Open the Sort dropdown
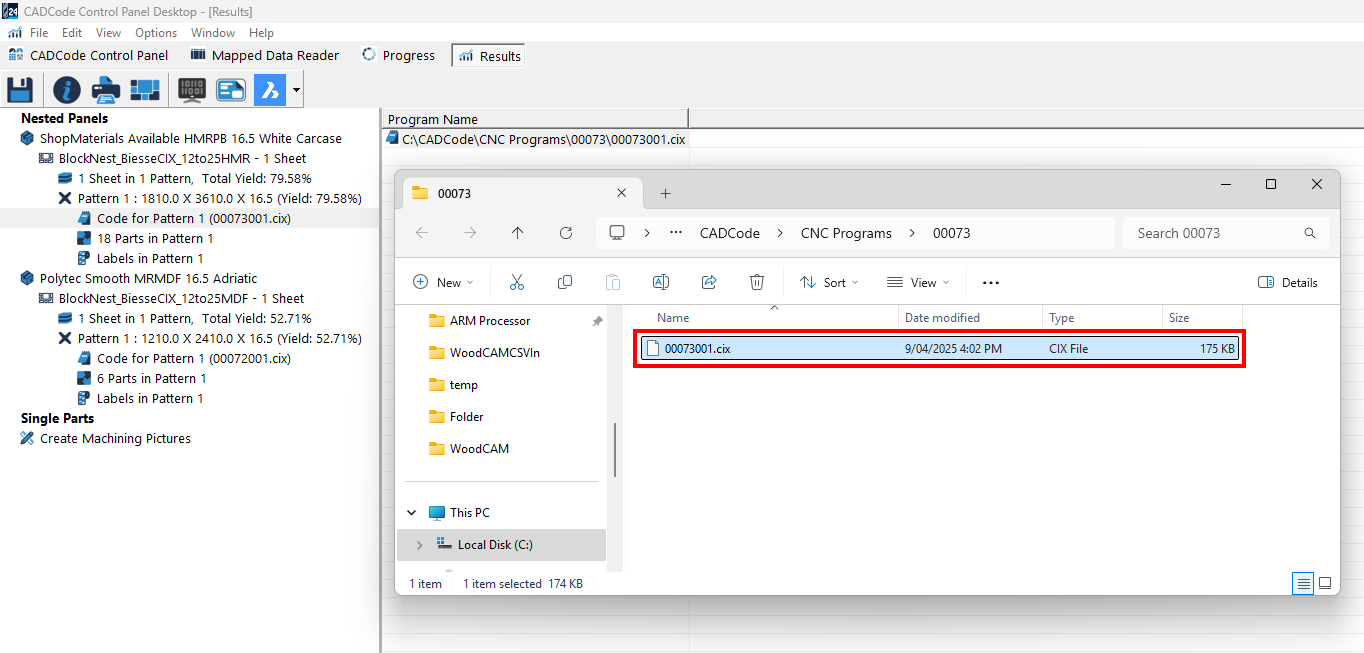 click(829, 283)
